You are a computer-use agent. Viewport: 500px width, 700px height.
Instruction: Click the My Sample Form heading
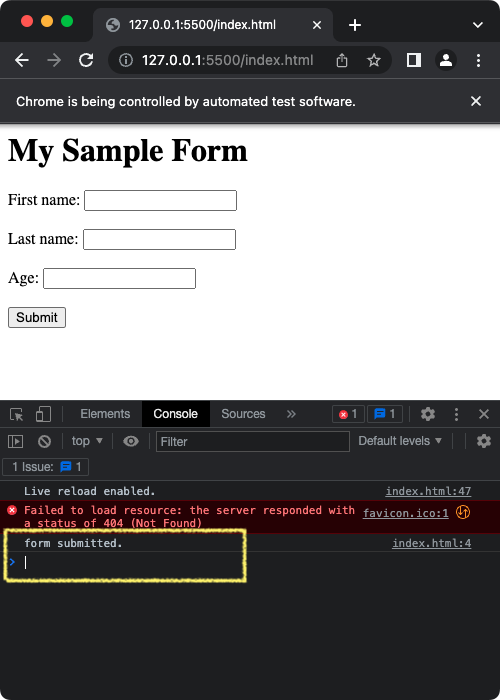tap(128, 150)
